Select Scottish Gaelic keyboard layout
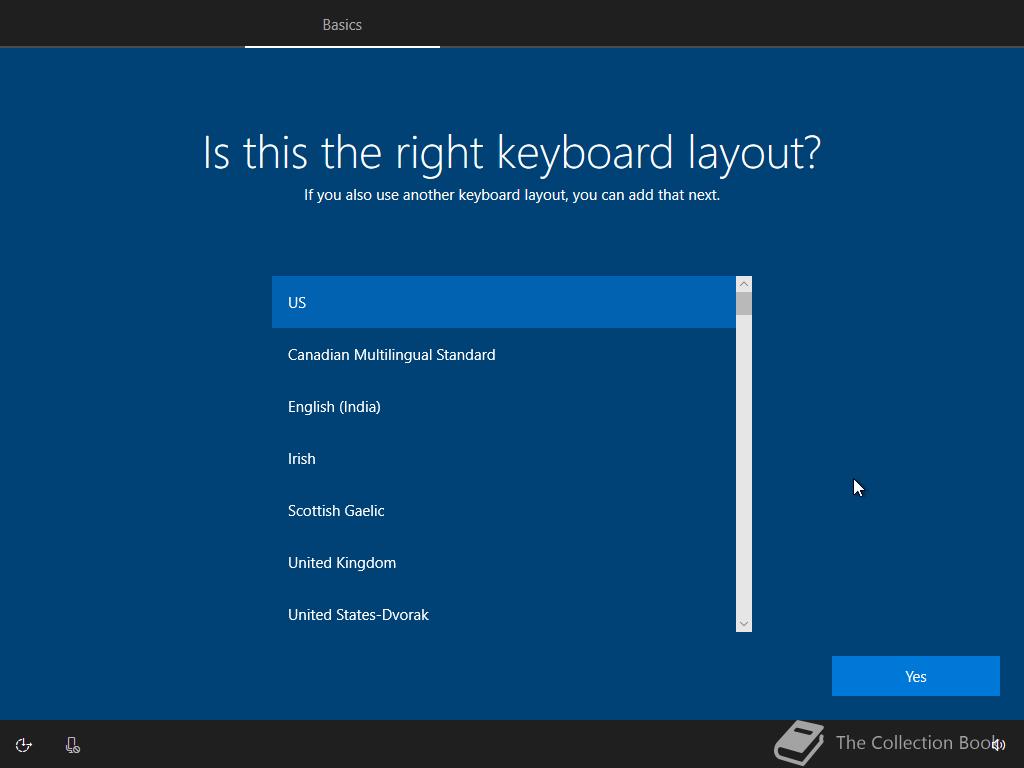 point(504,511)
